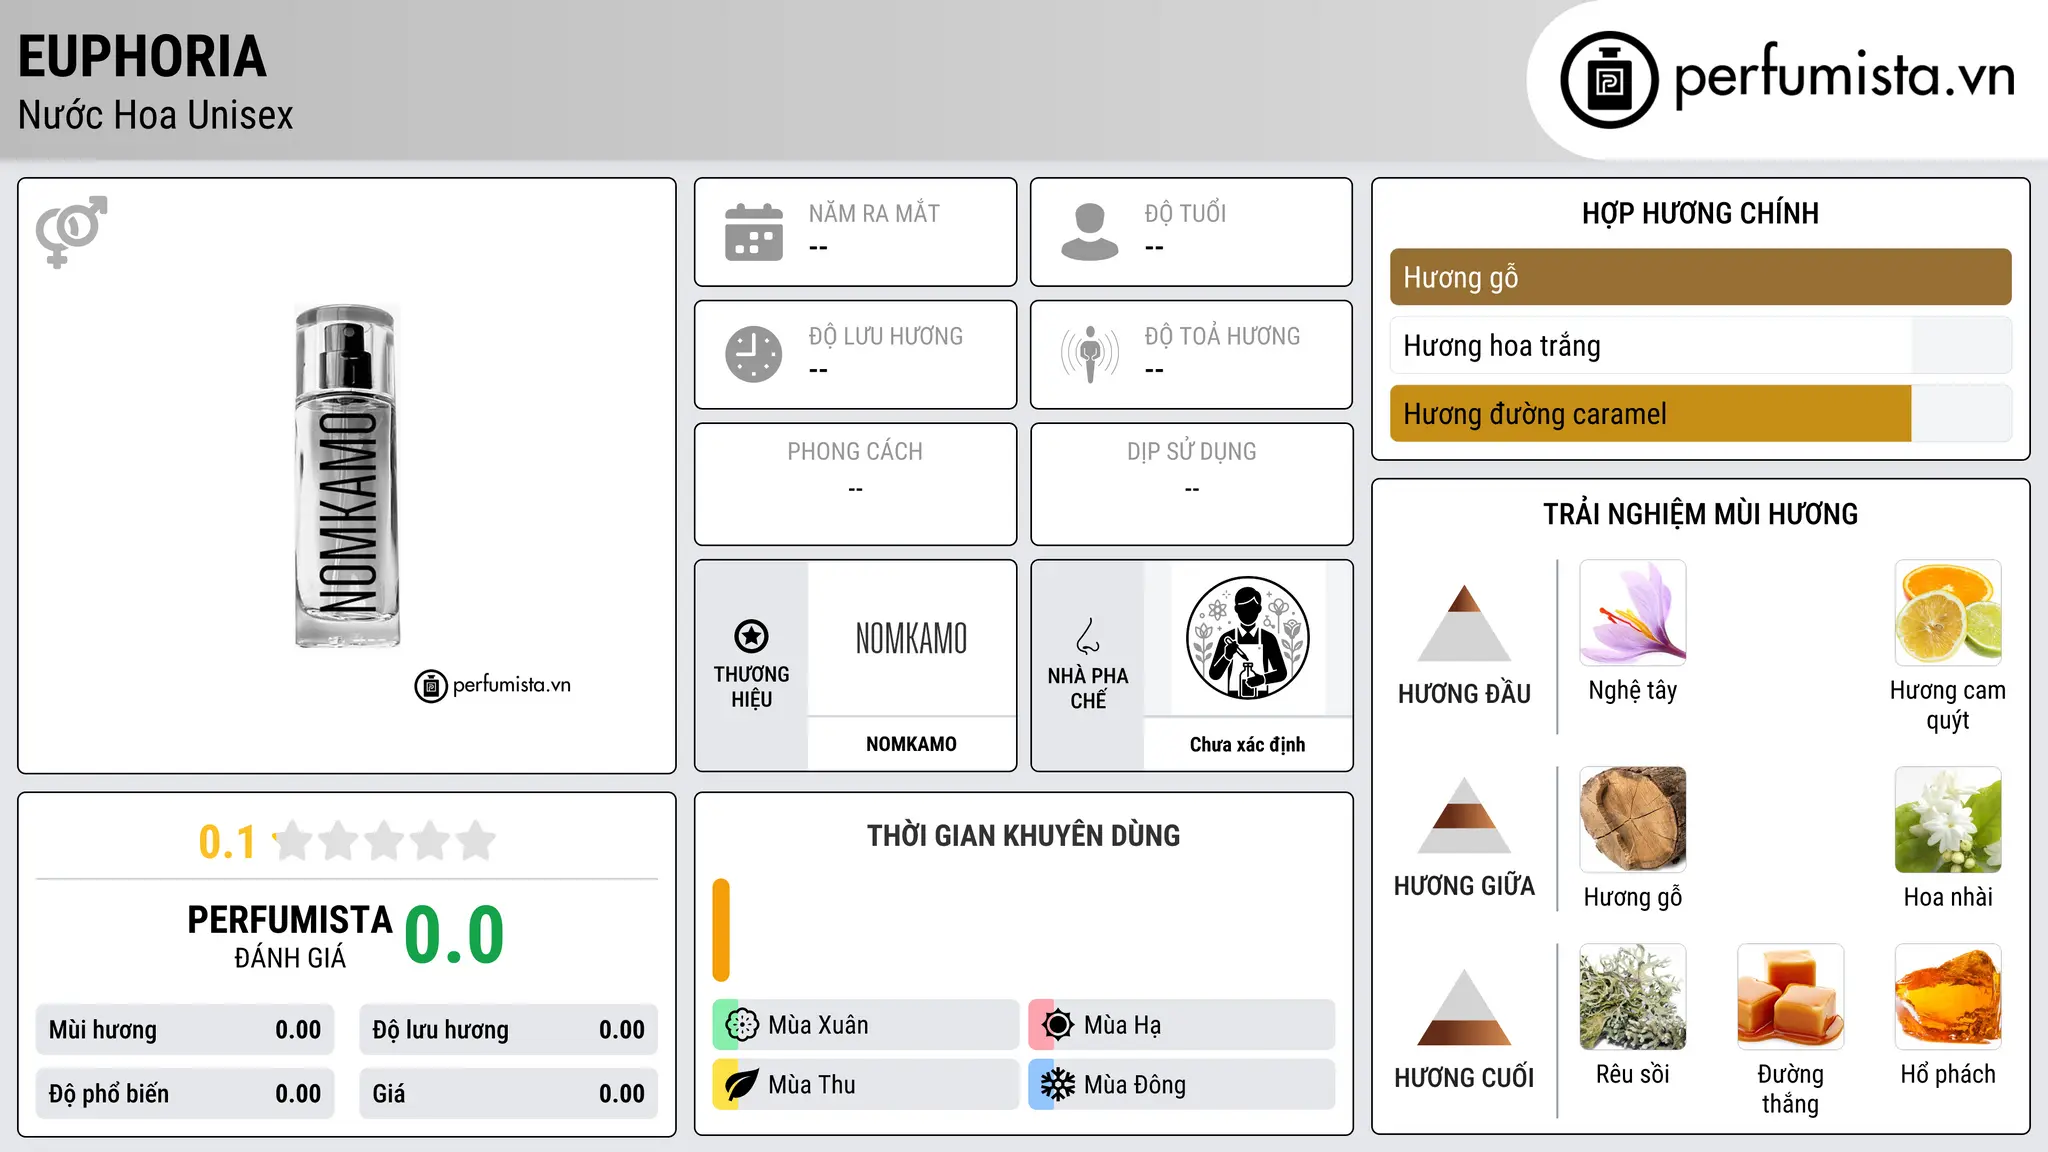Click the Nghệ tây saffron note image

click(x=1633, y=613)
